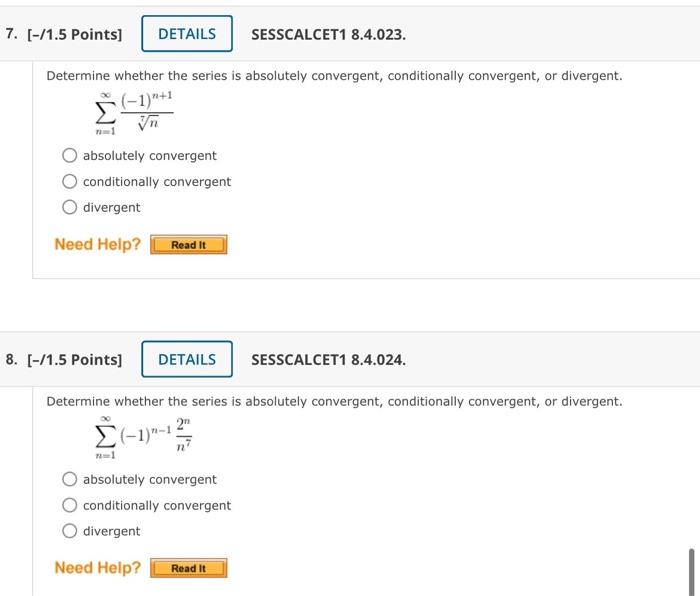
Task: Choose 'conditionally convergent' for question 7
Action: 70,182
